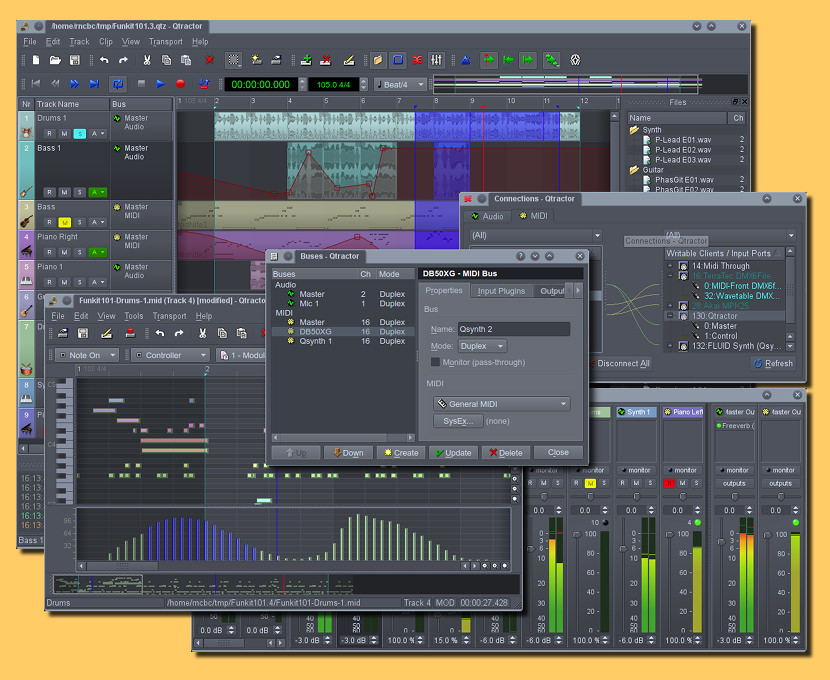This screenshot has width=830, height=680.
Task: Click the Undo arrow in main toolbar
Action: pos(103,60)
